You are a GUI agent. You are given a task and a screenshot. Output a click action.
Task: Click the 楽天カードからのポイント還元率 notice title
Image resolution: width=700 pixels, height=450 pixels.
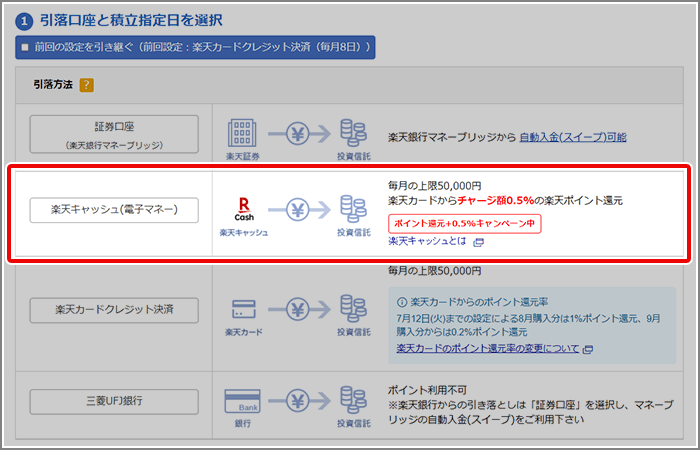479,302
